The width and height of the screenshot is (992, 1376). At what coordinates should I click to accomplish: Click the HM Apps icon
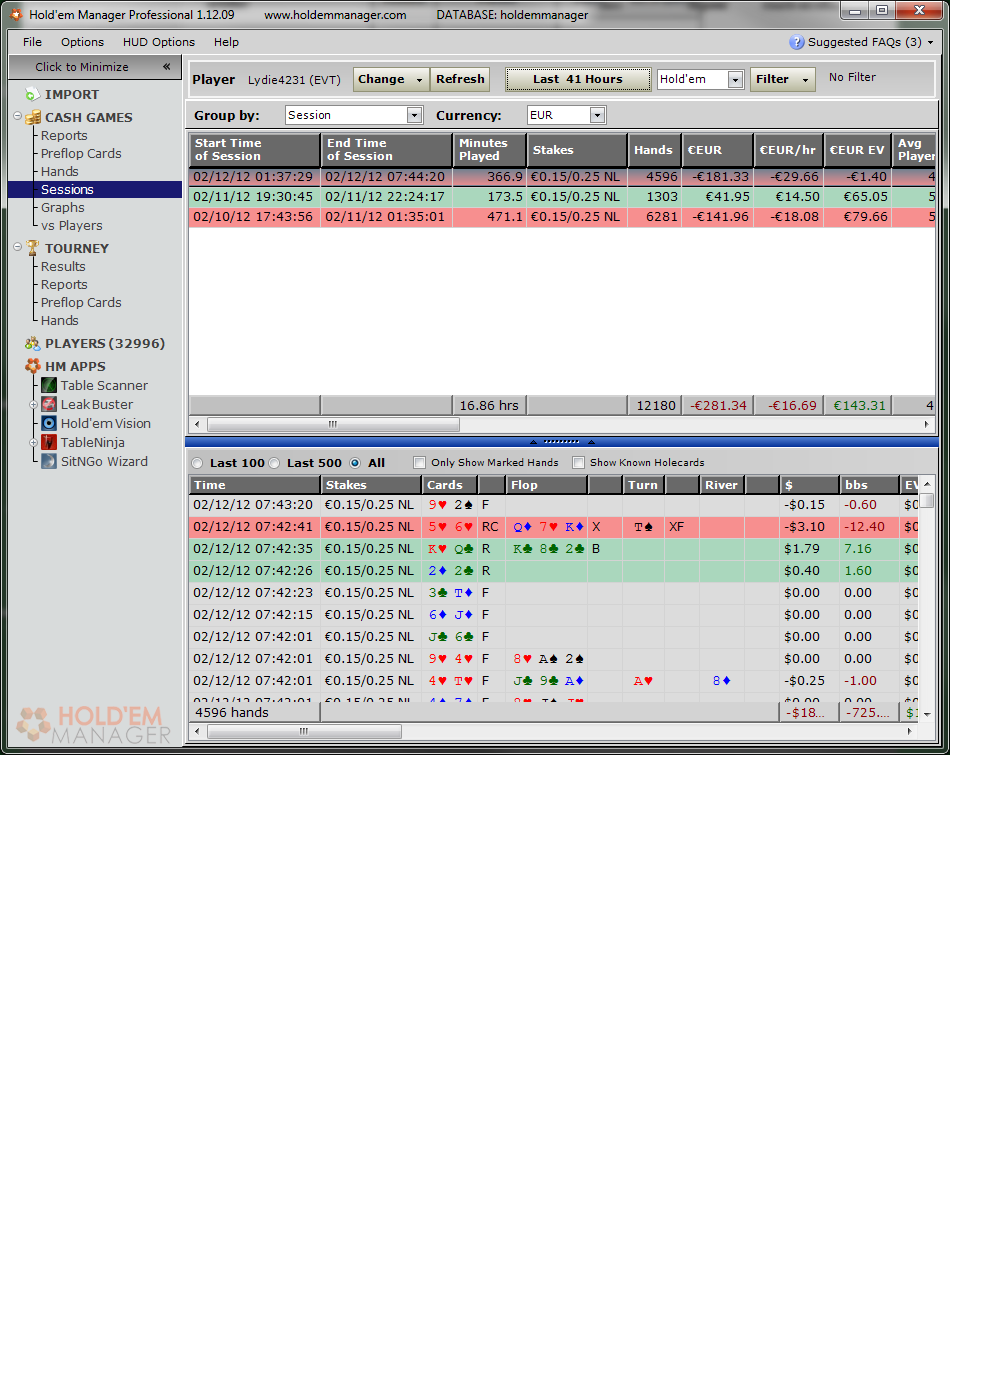click(x=33, y=366)
